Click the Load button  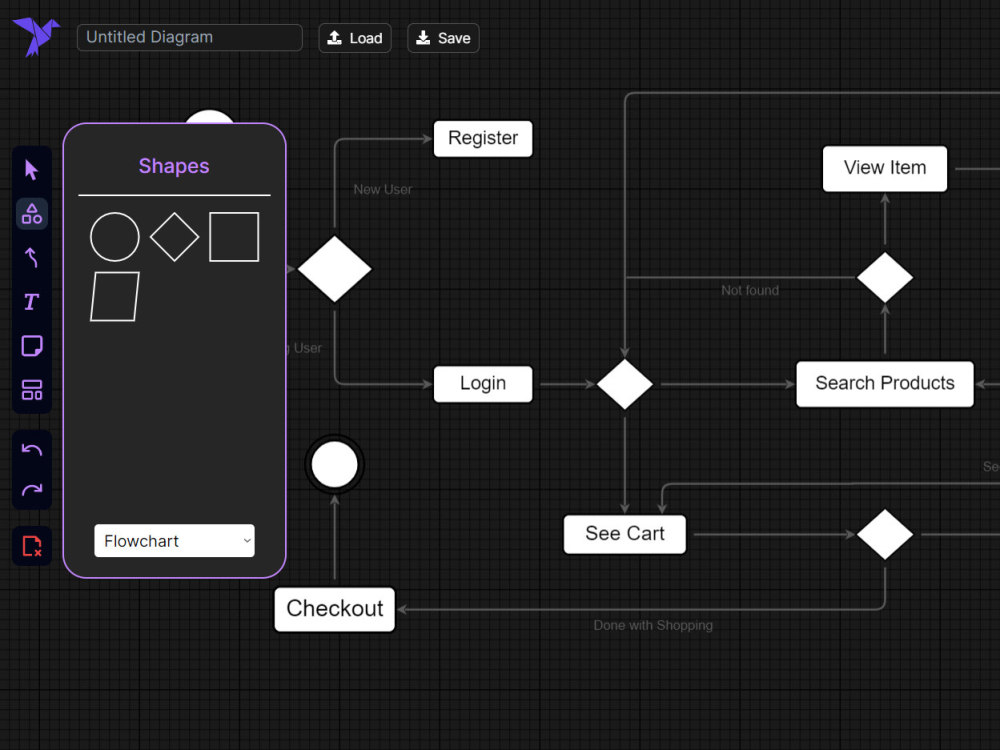click(x=355, y=38)
